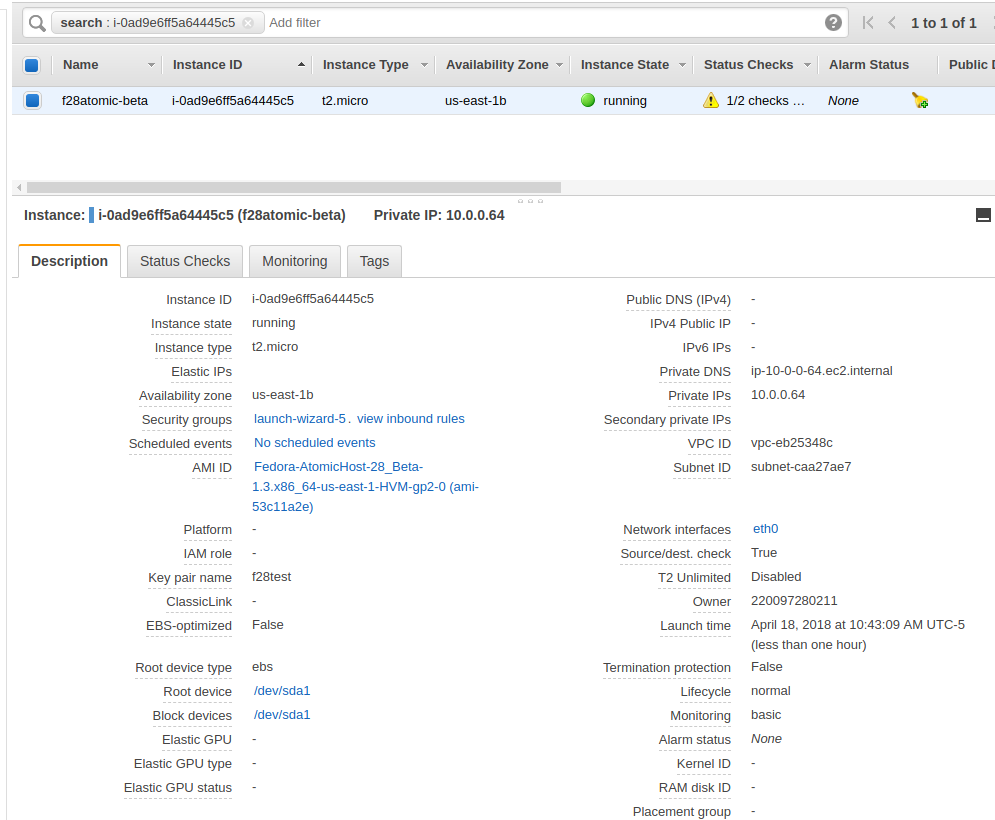Click the green running state indicator
Image resolution: width=995 pixels, height=820 pixels.
coord(588,100)
